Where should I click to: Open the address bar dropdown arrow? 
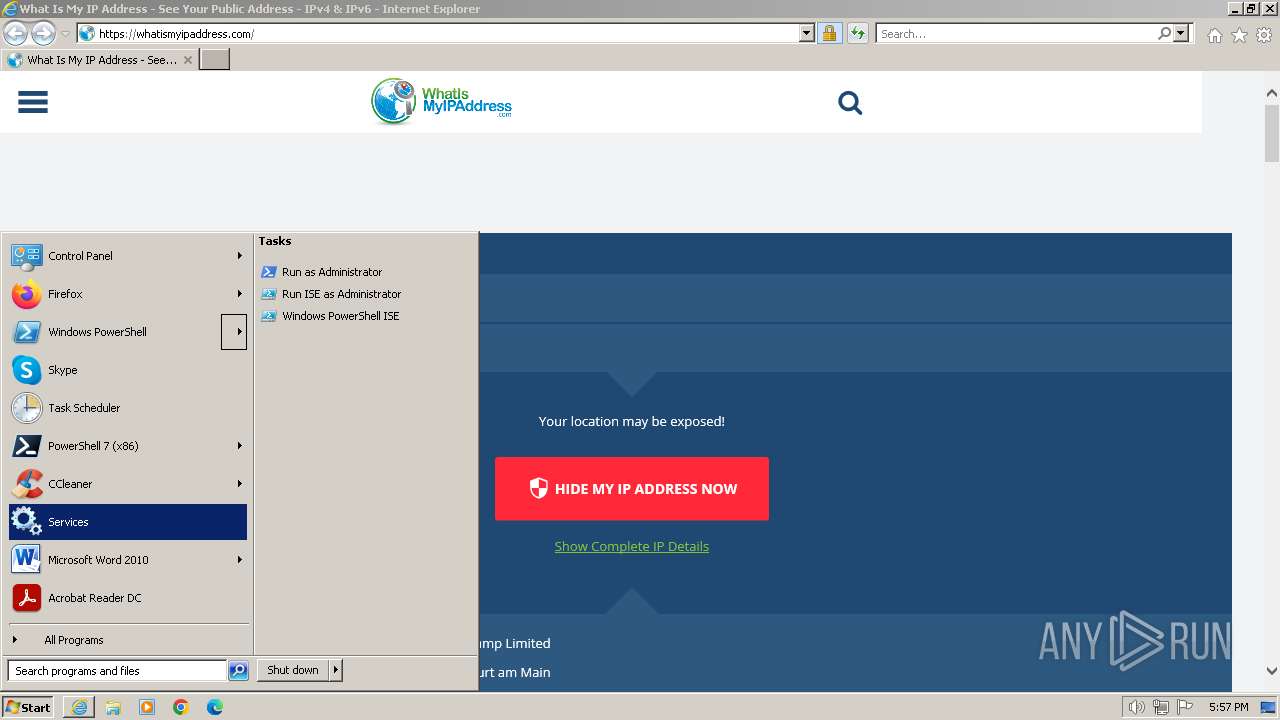[807, 33]
